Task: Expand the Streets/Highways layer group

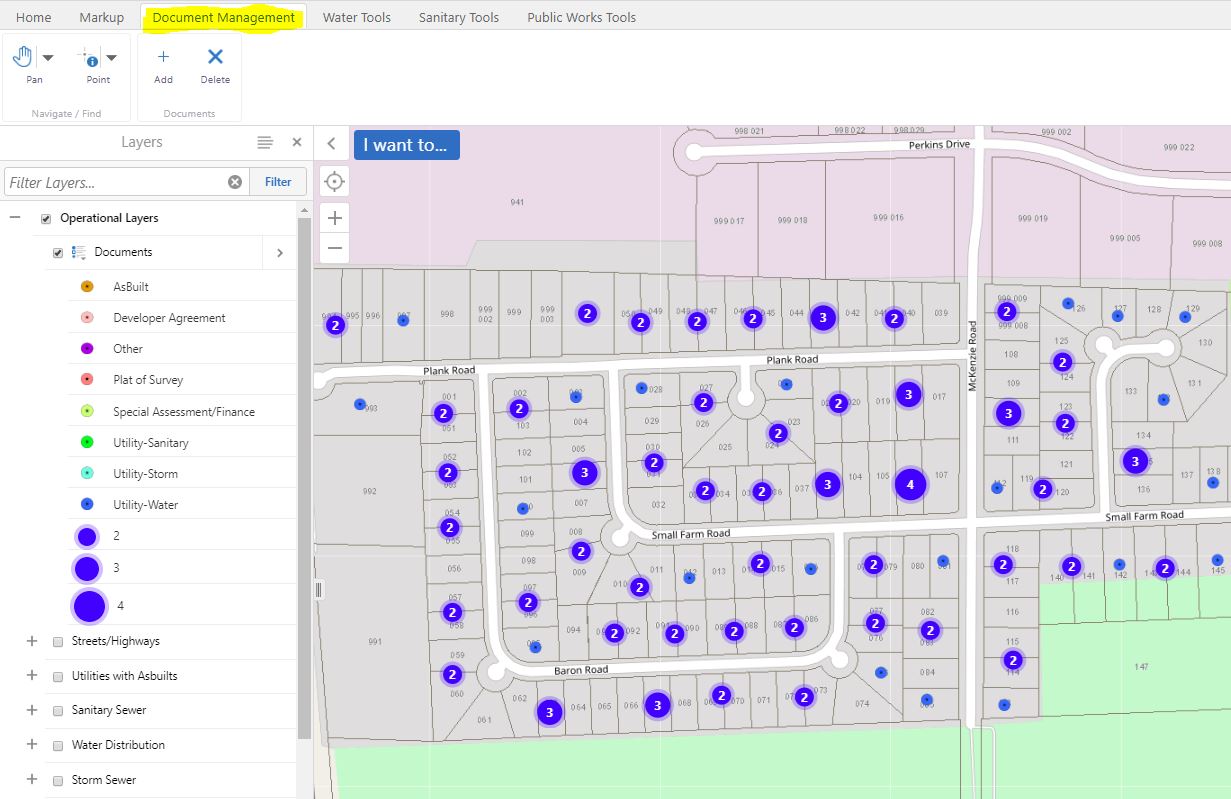Action: (31, 641)
